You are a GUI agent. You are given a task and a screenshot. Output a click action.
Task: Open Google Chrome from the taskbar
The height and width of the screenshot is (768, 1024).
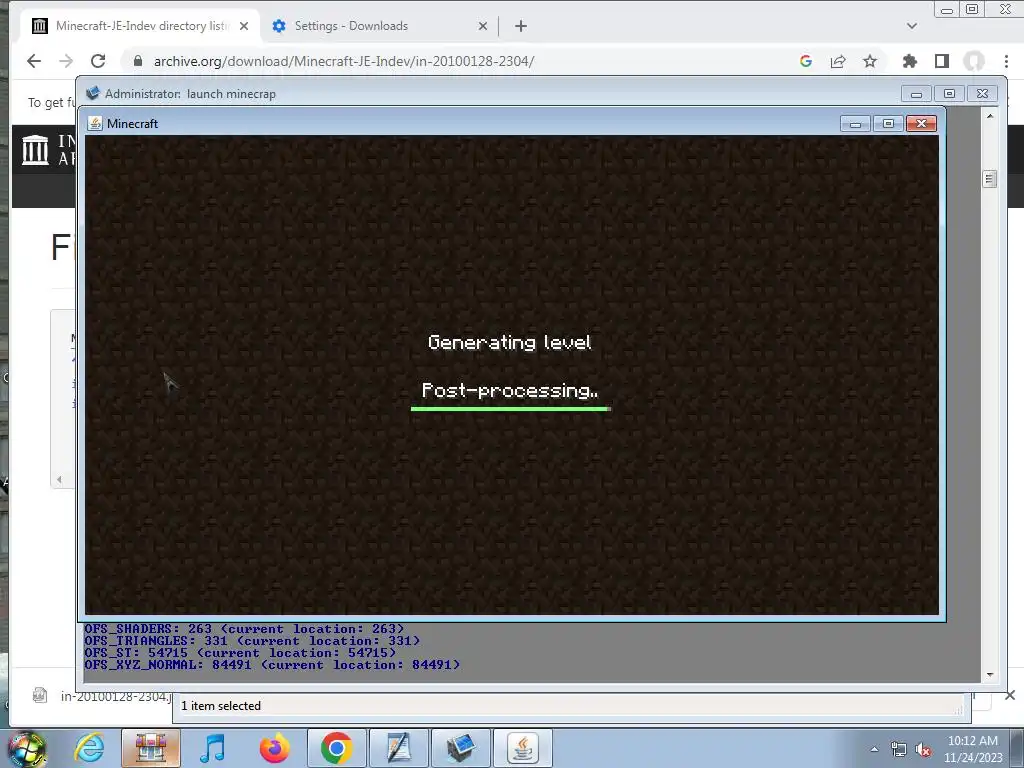click(x=336, y=748)
